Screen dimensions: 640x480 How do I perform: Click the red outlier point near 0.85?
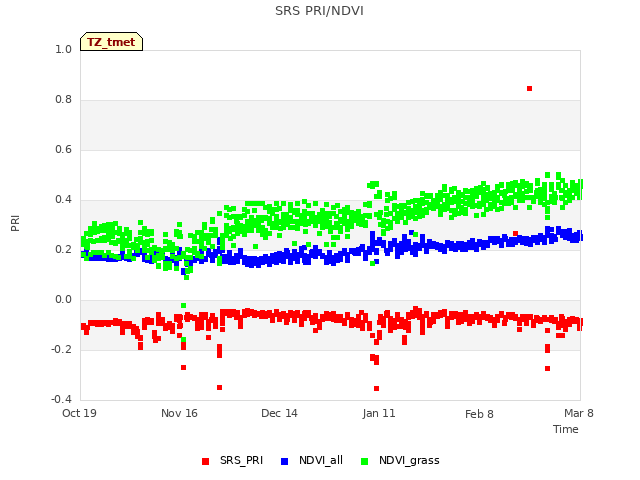pyautogui.click(x=529, y=89)
